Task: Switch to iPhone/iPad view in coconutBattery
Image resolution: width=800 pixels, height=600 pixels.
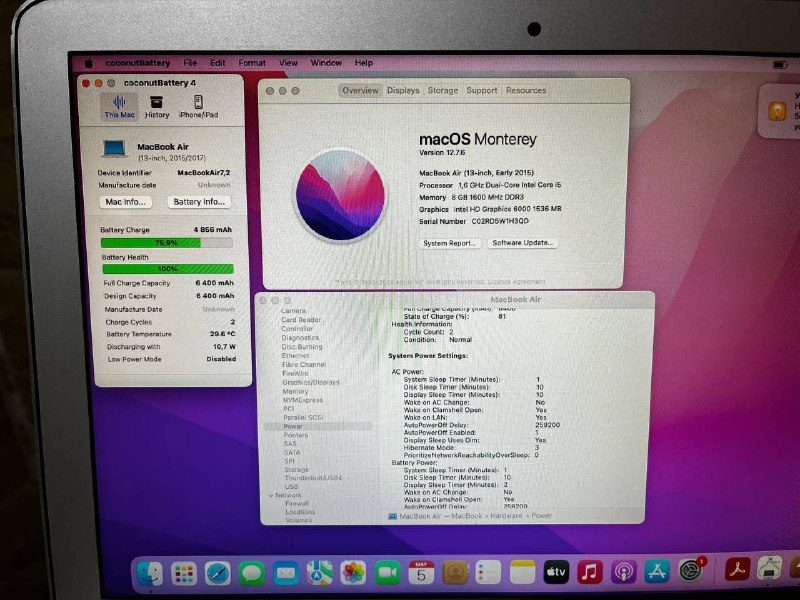Action: [x=197, y=104]
